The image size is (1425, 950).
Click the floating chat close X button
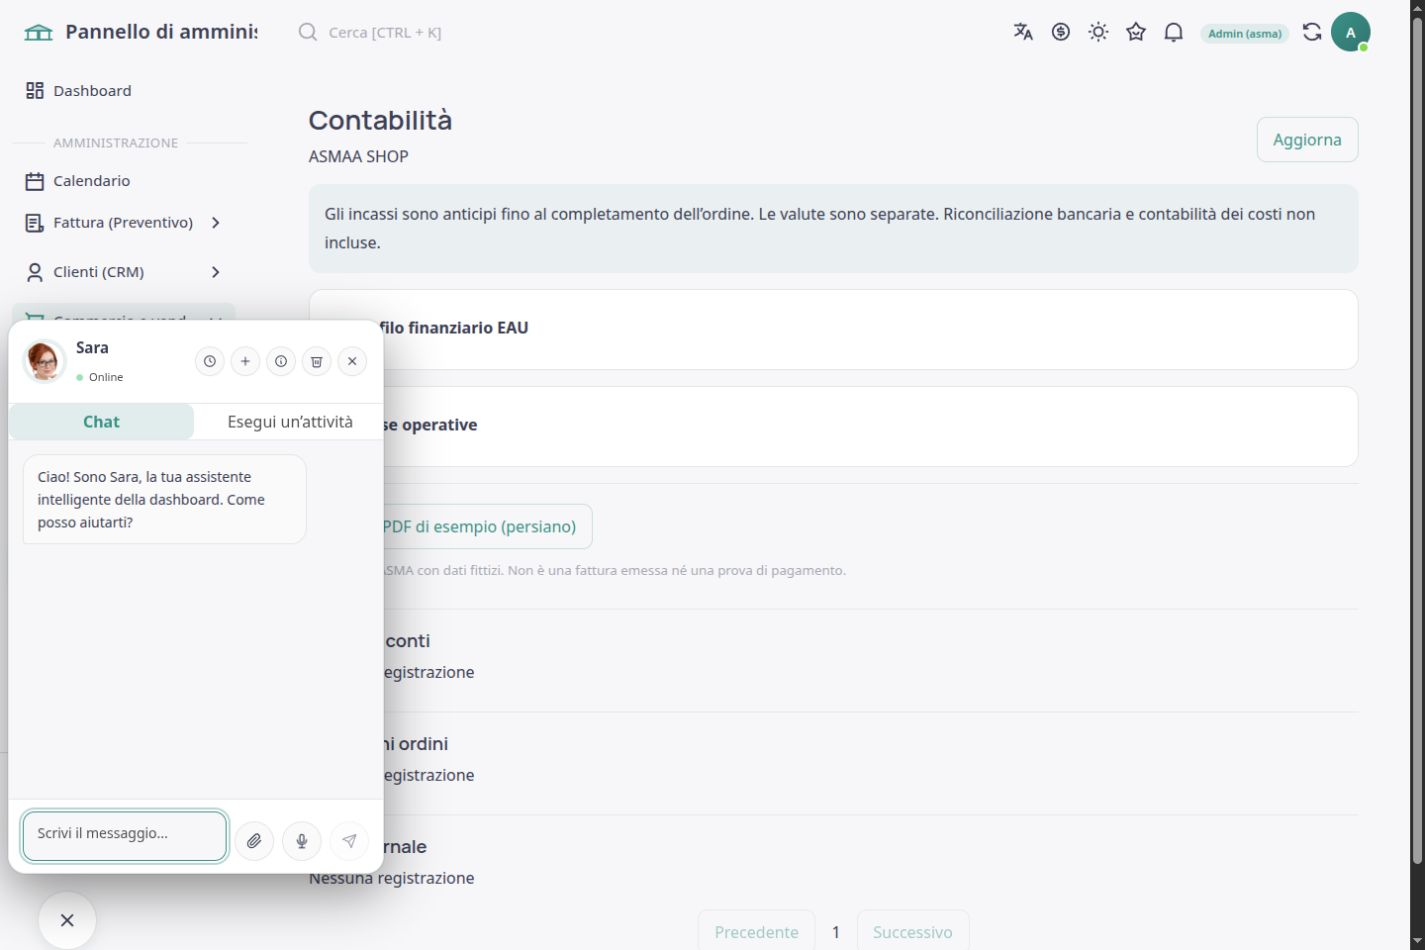(67, 920)
